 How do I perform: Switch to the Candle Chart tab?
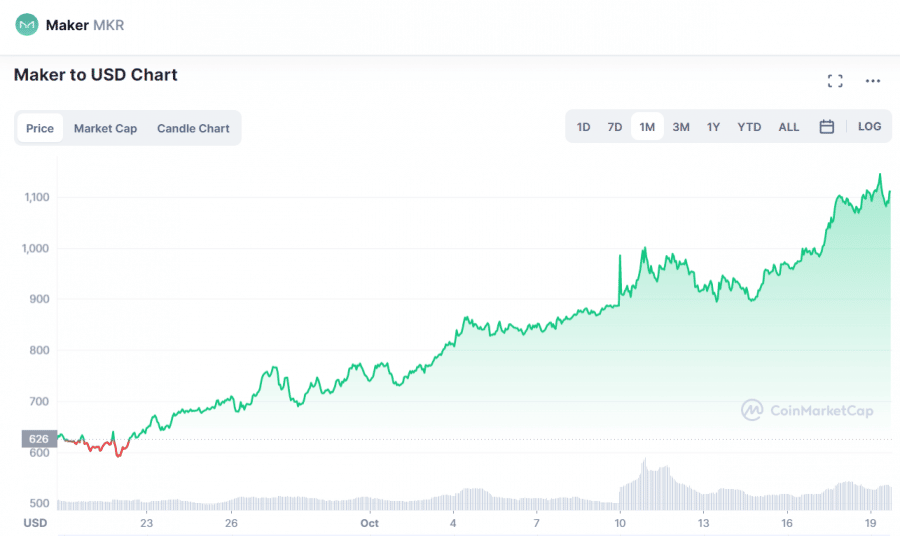coord(193,128)
